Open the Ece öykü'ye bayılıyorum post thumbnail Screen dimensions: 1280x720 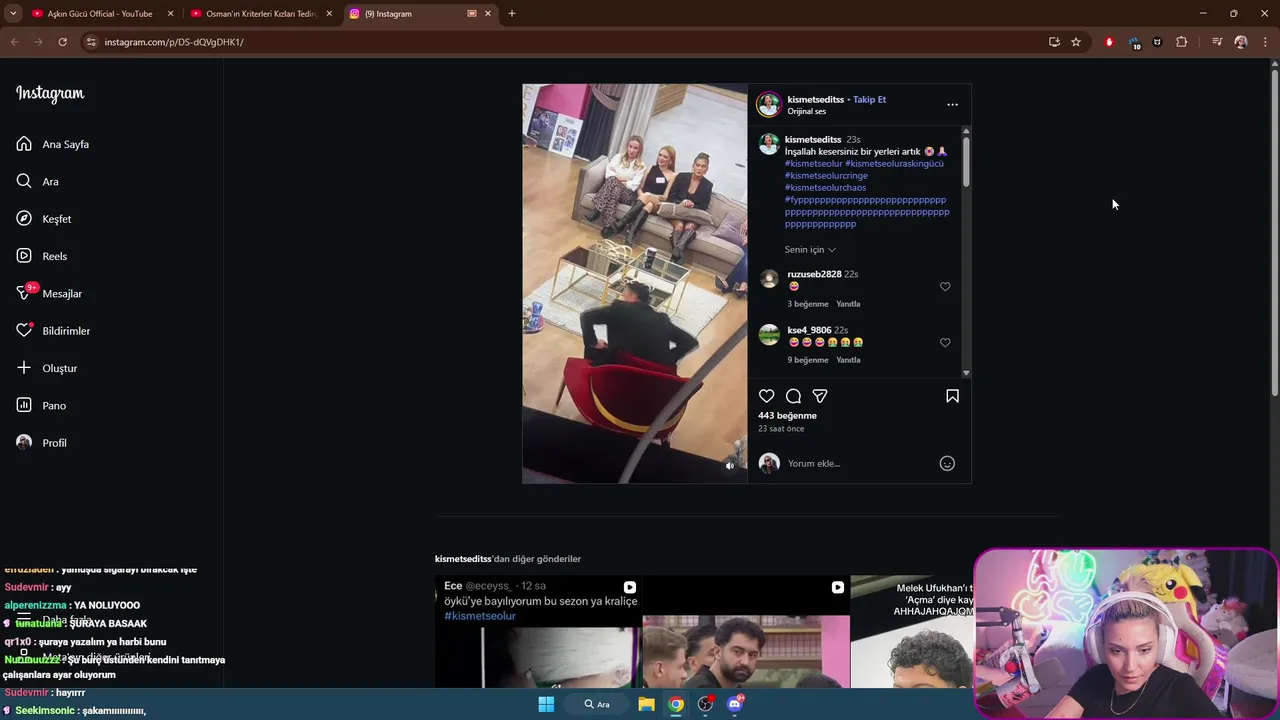(536, 631)
